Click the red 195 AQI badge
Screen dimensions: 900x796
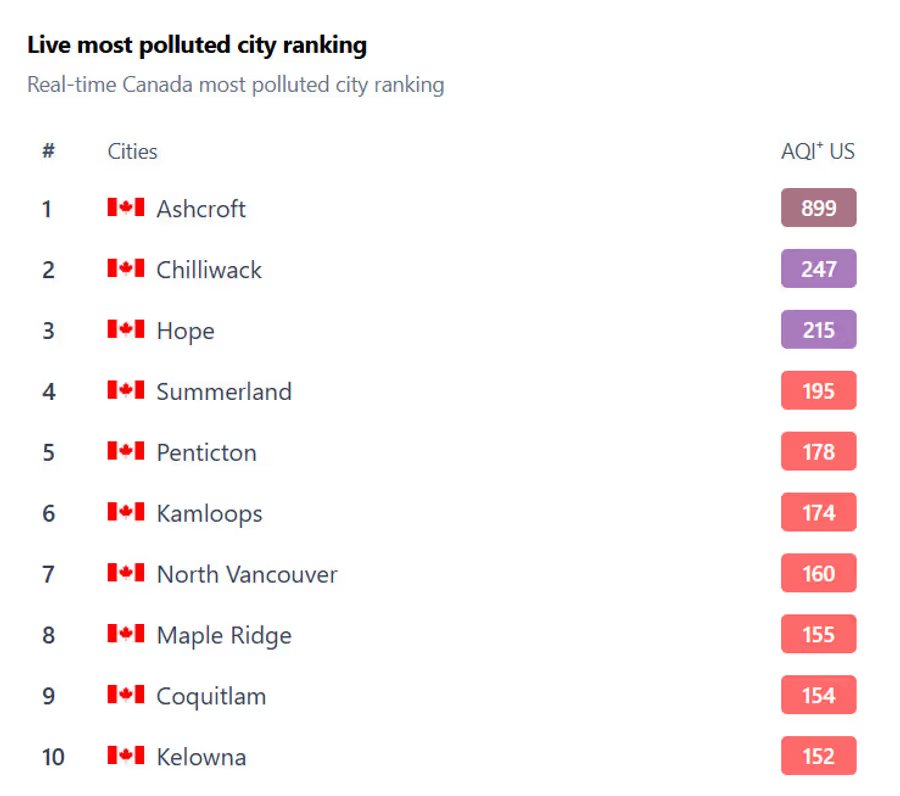pyautogui.click(x=818, y=391)
